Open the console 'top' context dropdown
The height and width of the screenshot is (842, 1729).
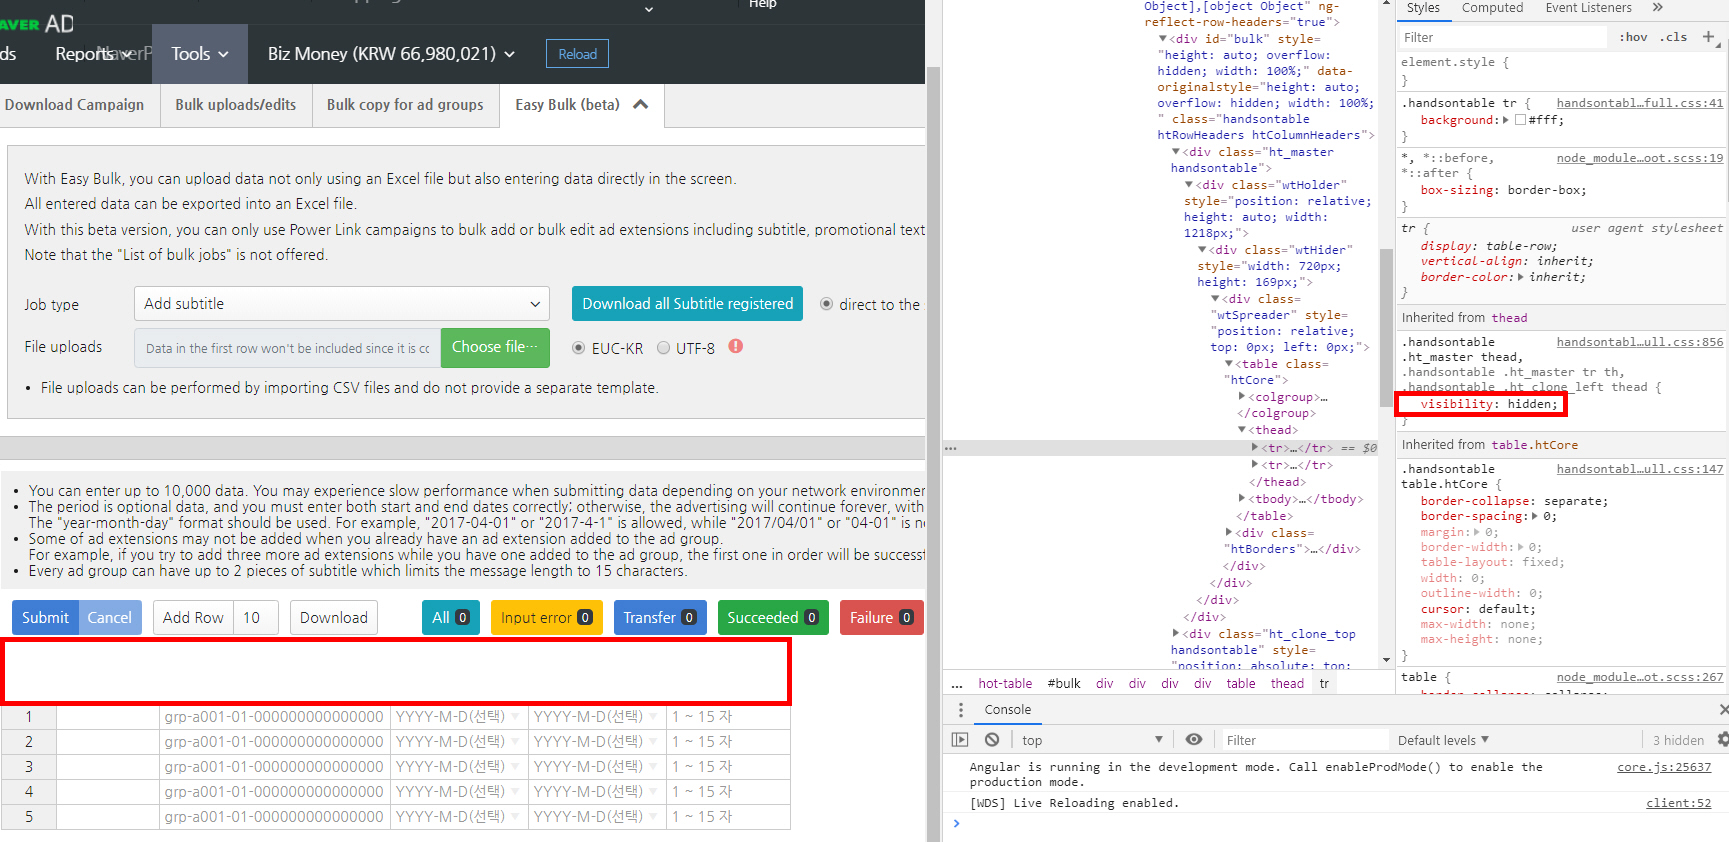pyautogui.click(x=1092, y=740)
